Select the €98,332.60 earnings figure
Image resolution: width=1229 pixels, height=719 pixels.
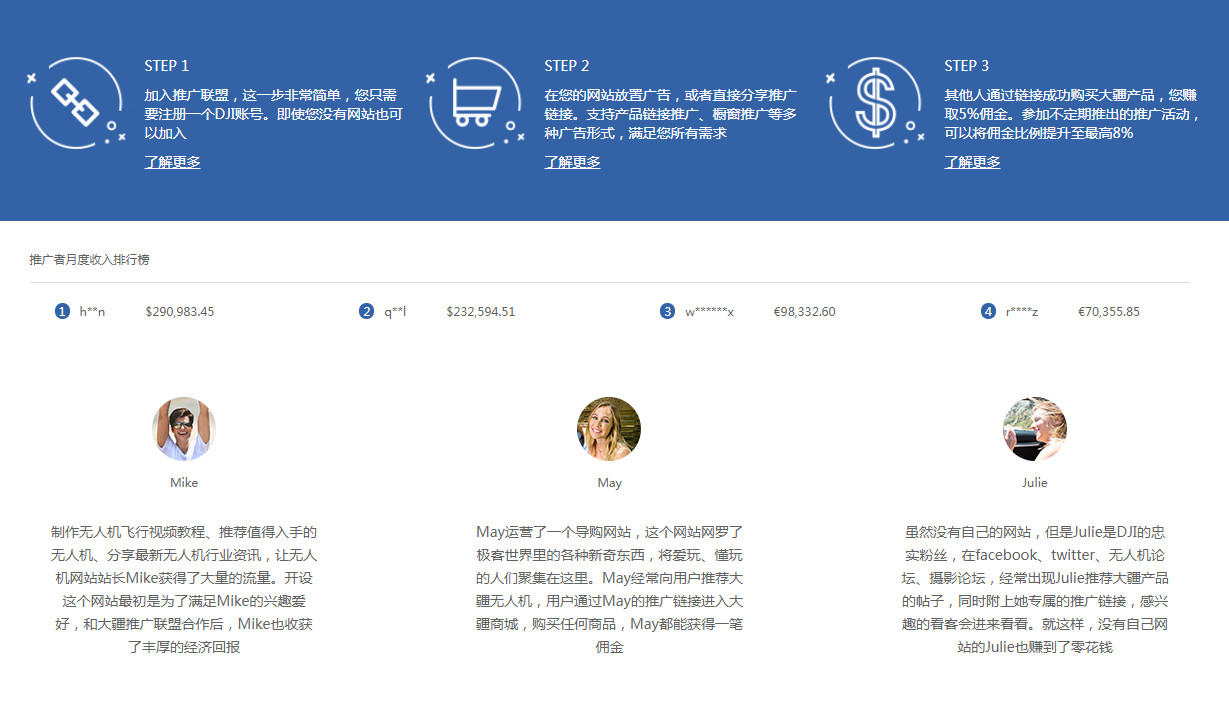(x=806, y=311)
